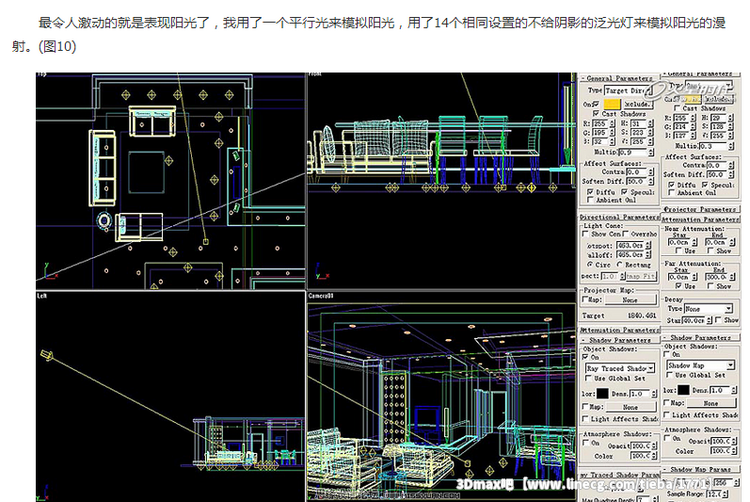Select the directional light icon in Left viewport
The image size is (750, 502).
click(46, 355)
